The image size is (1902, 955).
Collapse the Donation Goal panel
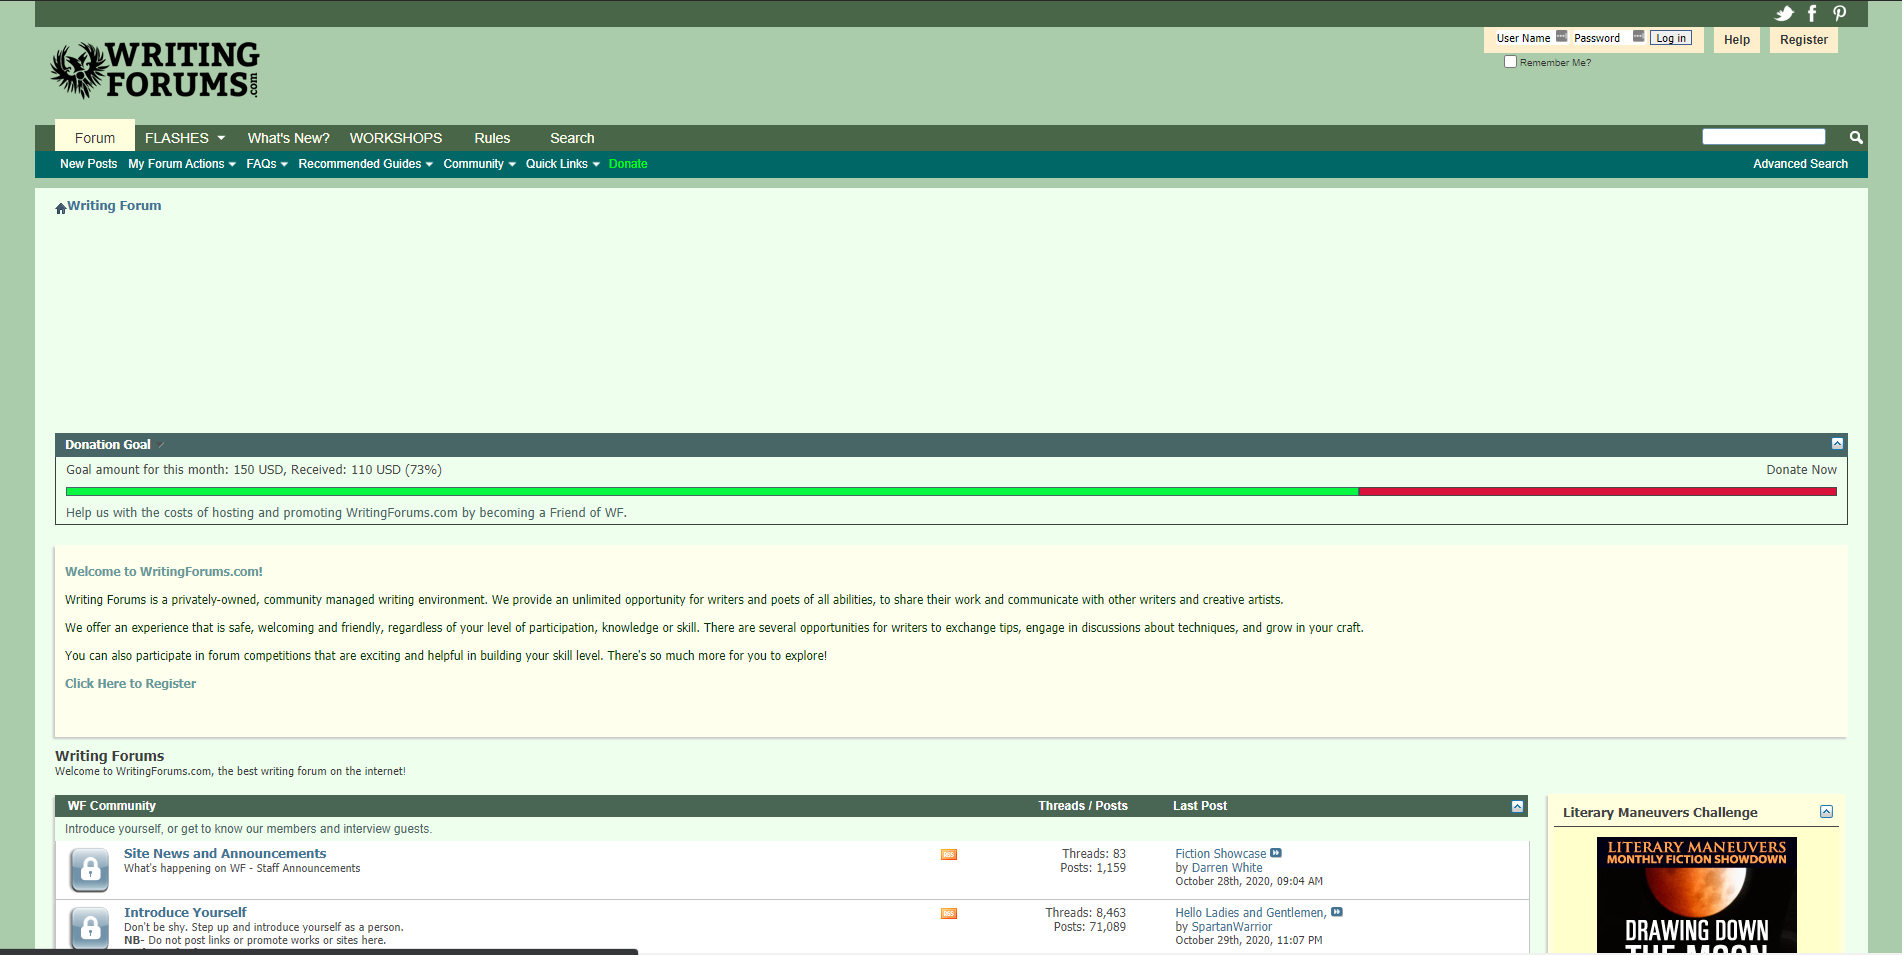pyautogui.click(x=1837, y=443)
